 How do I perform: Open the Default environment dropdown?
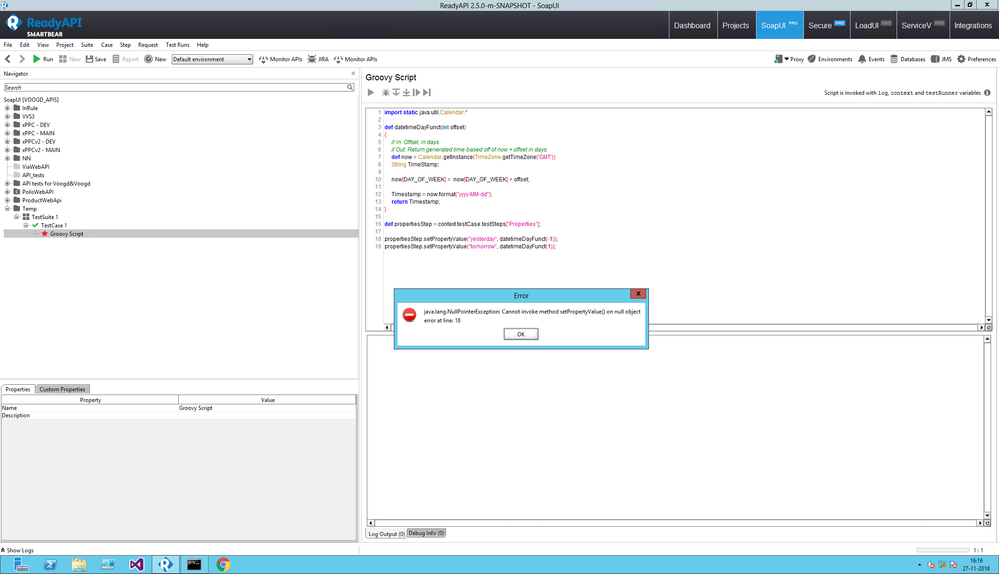[212, 59]
